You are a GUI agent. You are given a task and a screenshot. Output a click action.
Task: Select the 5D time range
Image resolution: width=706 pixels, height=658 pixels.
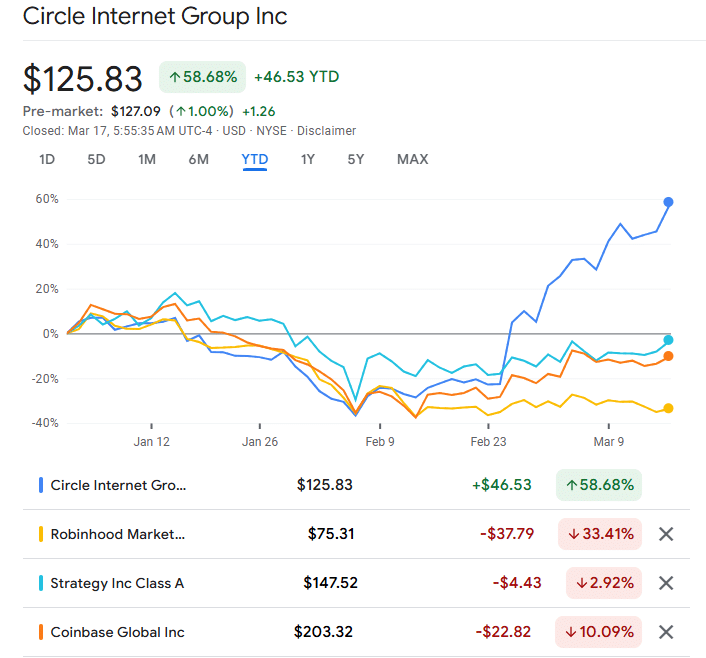[96, 159]
